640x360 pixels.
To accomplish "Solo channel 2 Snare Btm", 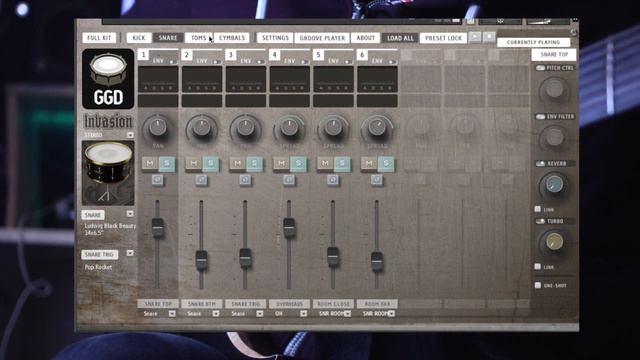I will click(211, 164).
